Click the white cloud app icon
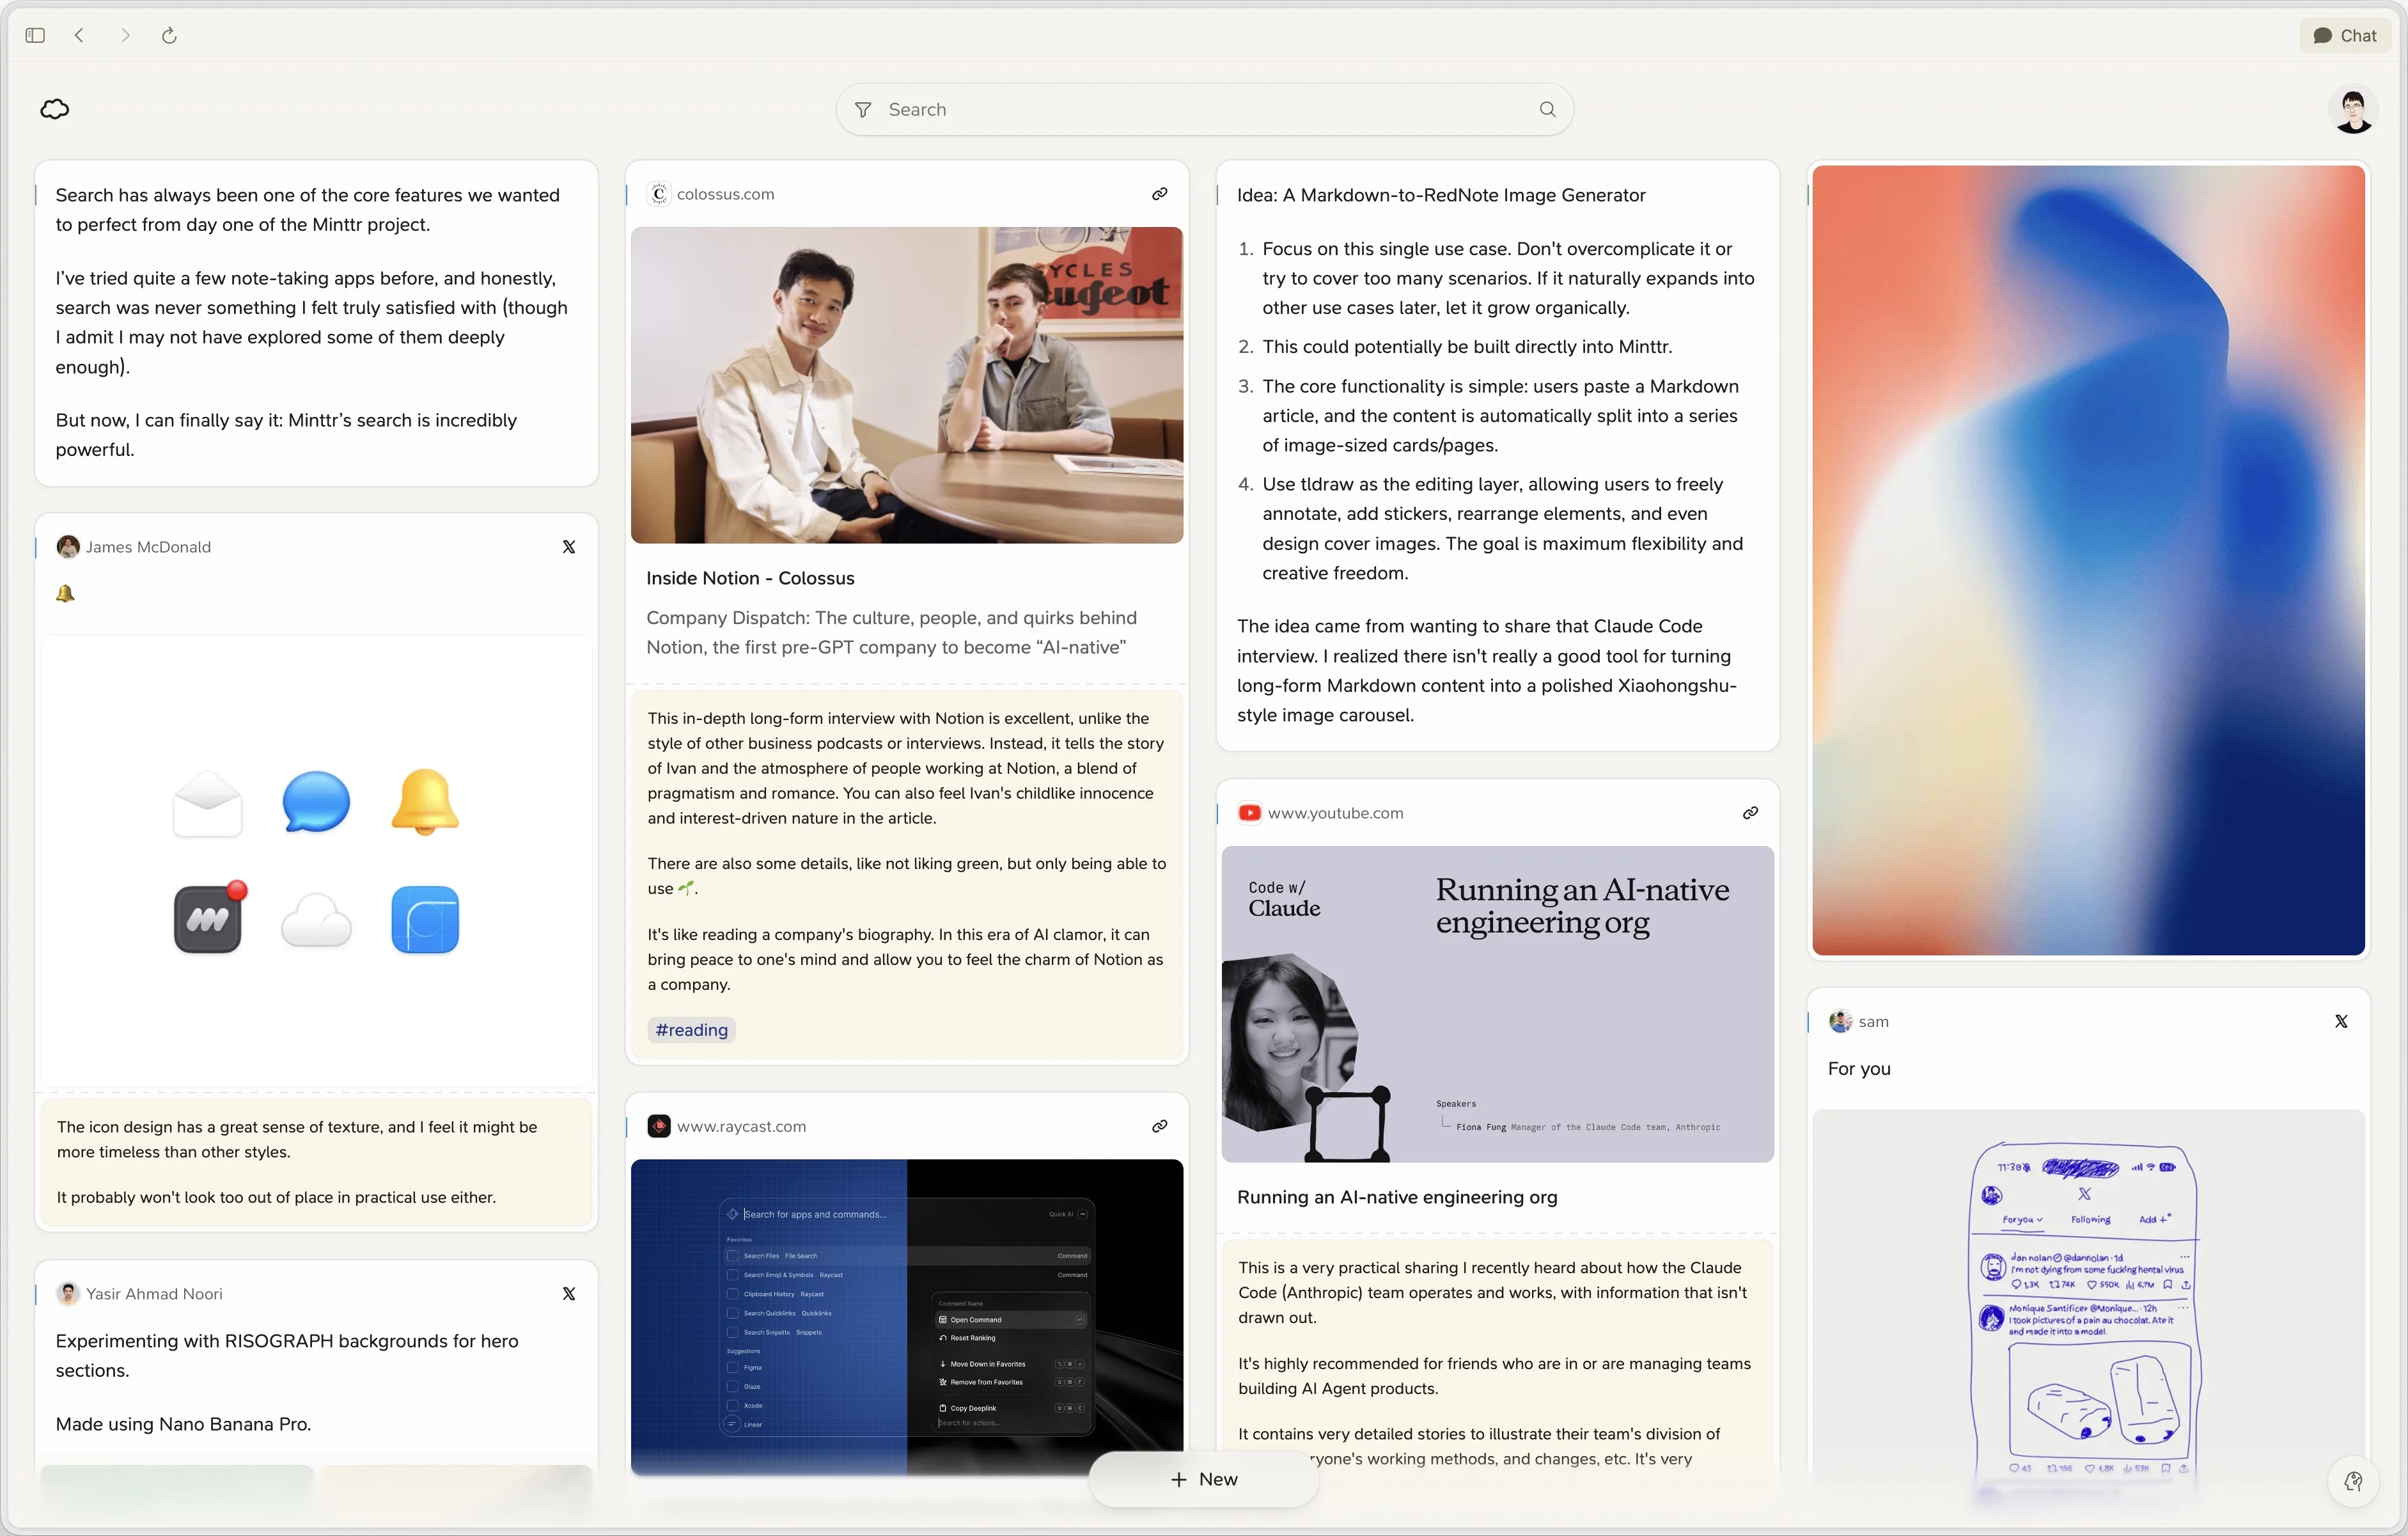This screenshot has height=1536, width=2408. click(316, 920)
